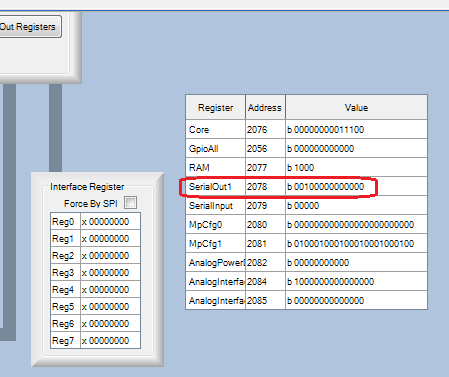Select value b 1000000000000000 at address 2084
The image size is (449, 377).
point(356,281)
